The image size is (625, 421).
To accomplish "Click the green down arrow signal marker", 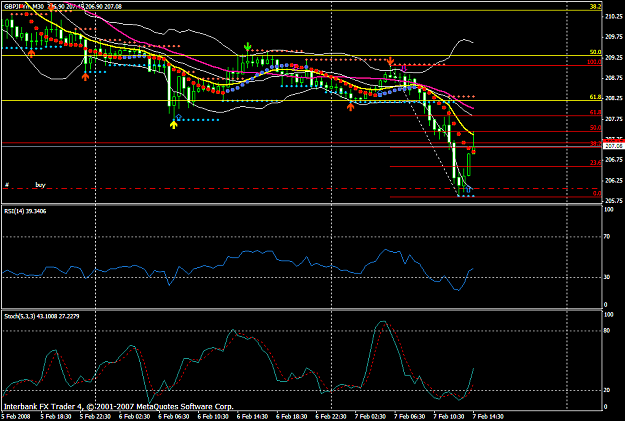I will (248, 47).
